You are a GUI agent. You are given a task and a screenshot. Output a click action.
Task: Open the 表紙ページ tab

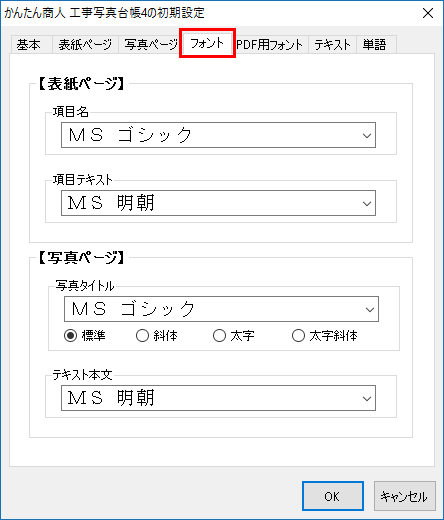click(85, 45)
